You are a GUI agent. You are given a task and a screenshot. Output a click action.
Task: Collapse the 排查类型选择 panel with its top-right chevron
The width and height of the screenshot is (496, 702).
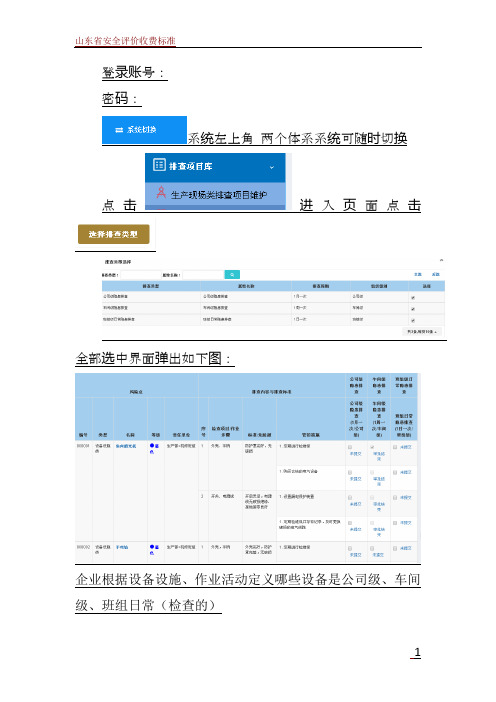click(441, 260)
